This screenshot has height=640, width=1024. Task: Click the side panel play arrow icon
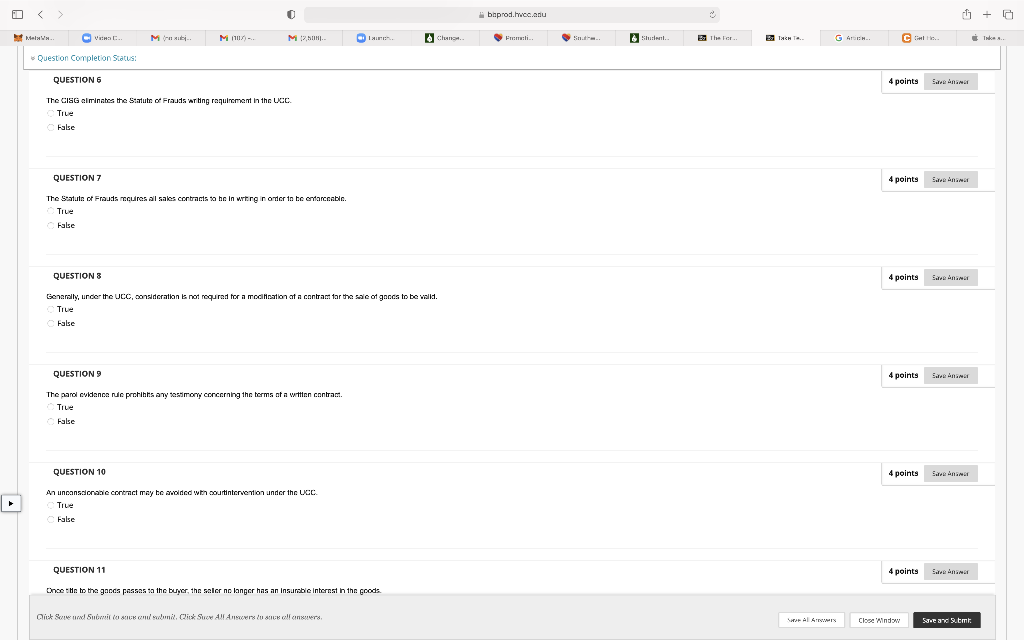click(11, 504)
